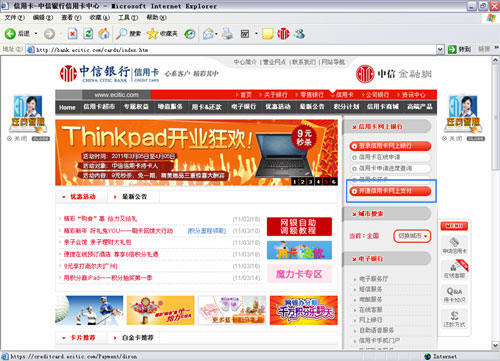Go to the browser Home page icon

104,34
